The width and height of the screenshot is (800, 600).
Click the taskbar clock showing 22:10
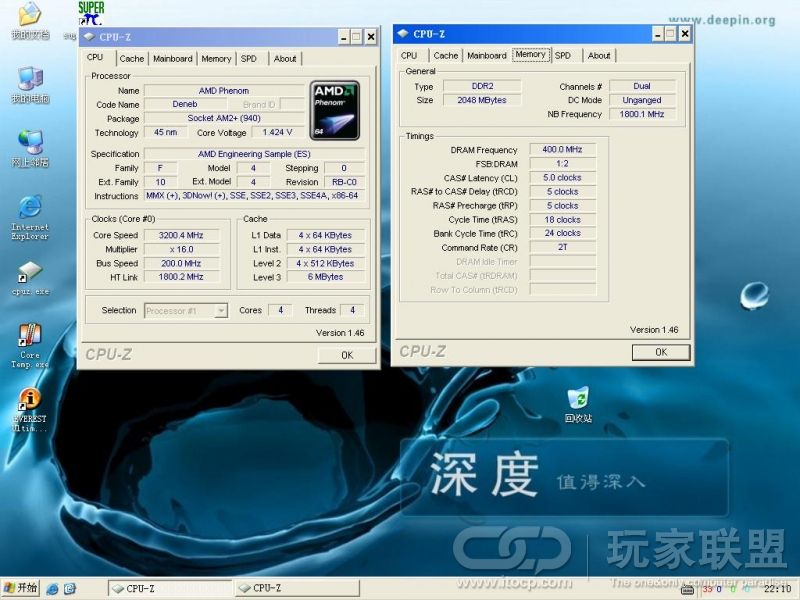pos(777,589)
